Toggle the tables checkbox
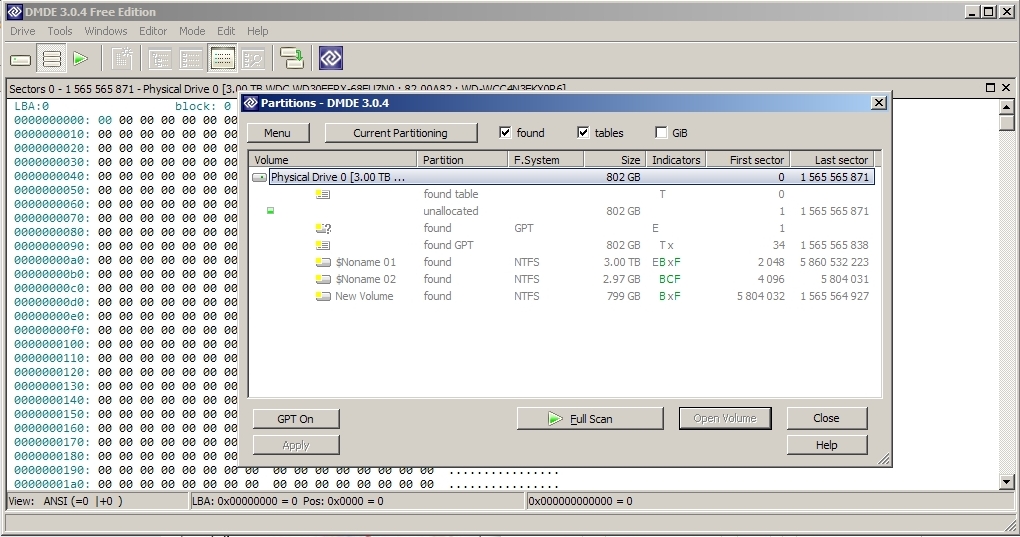The image size is (1020, 537). pos(583,132)
